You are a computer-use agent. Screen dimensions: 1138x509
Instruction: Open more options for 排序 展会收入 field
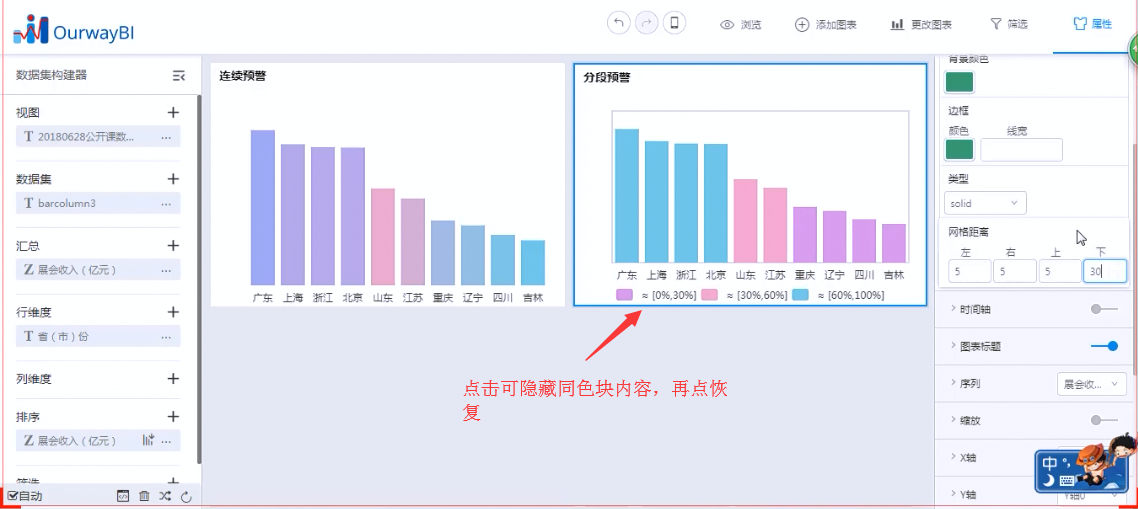tap(166, 440)
